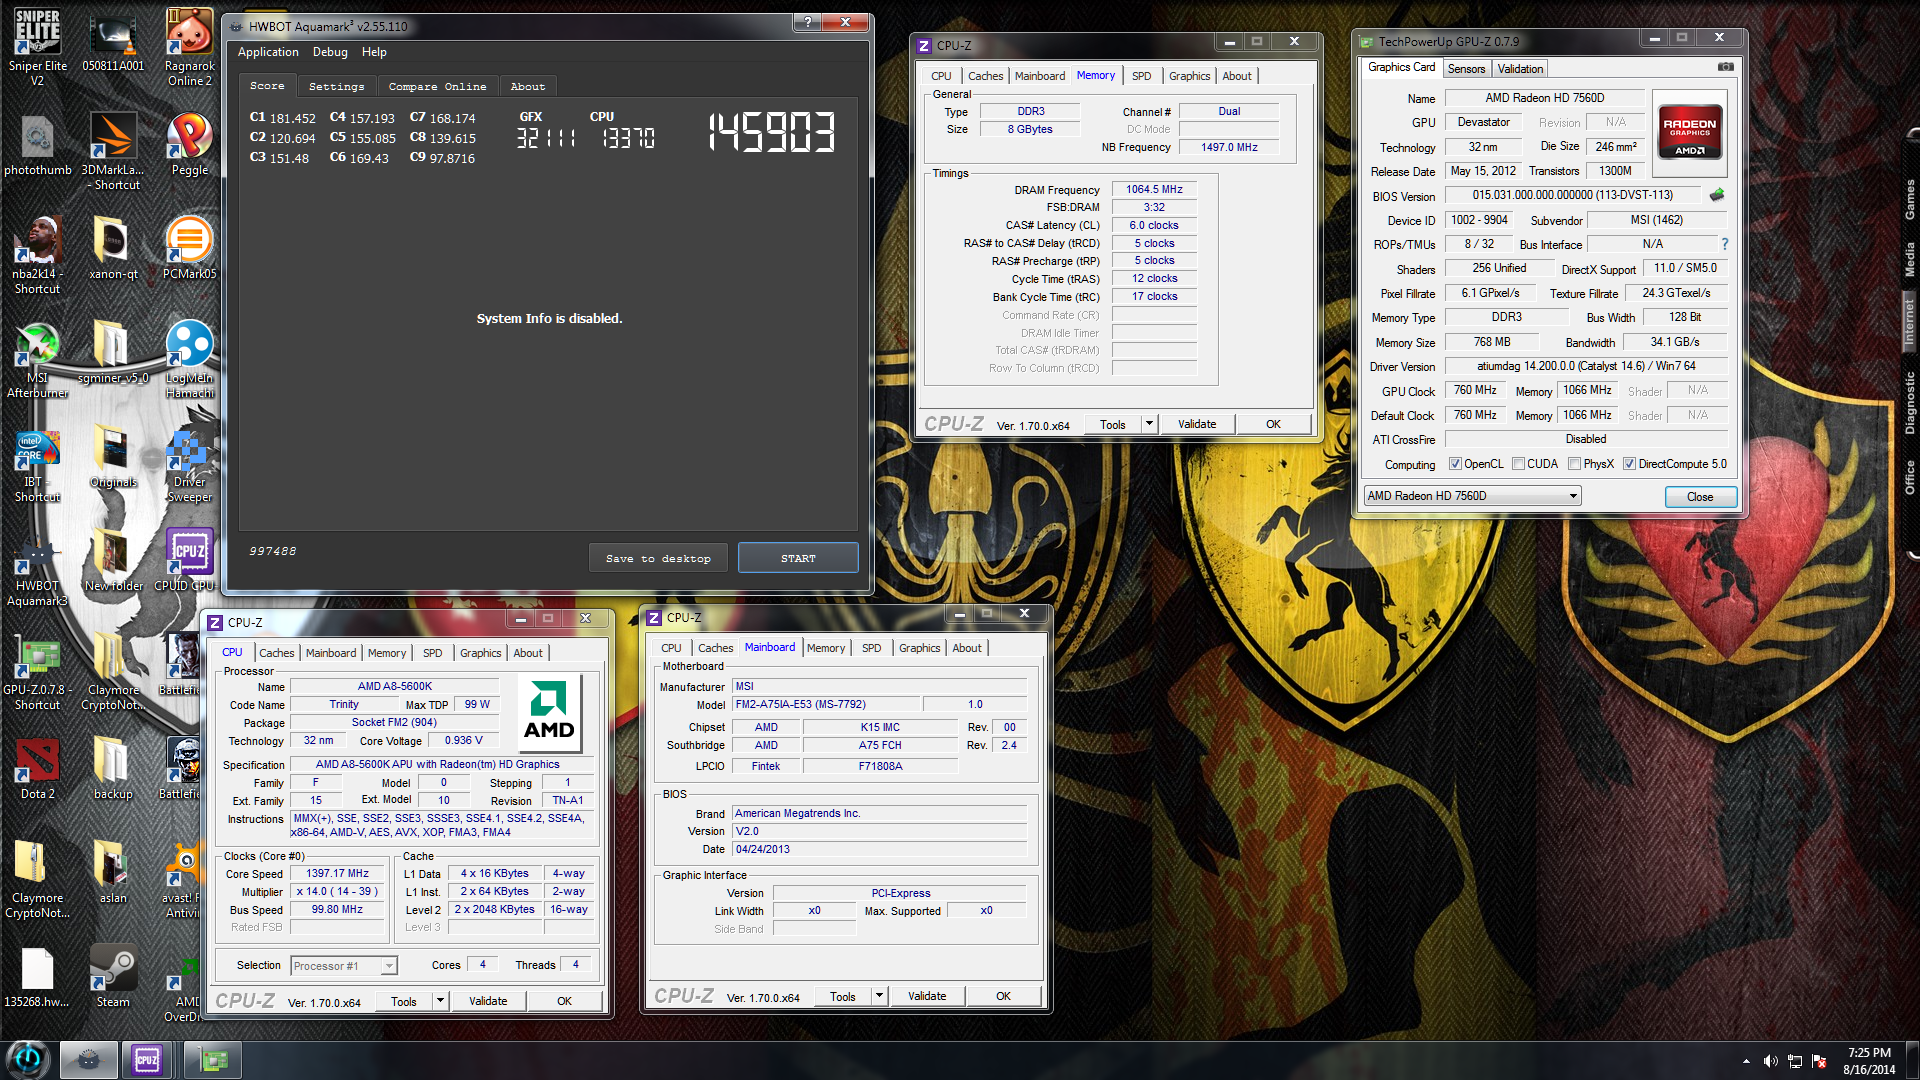Switch to Validation tab in GPU-Z
1920x1080 pixels.
[1520, 69]
